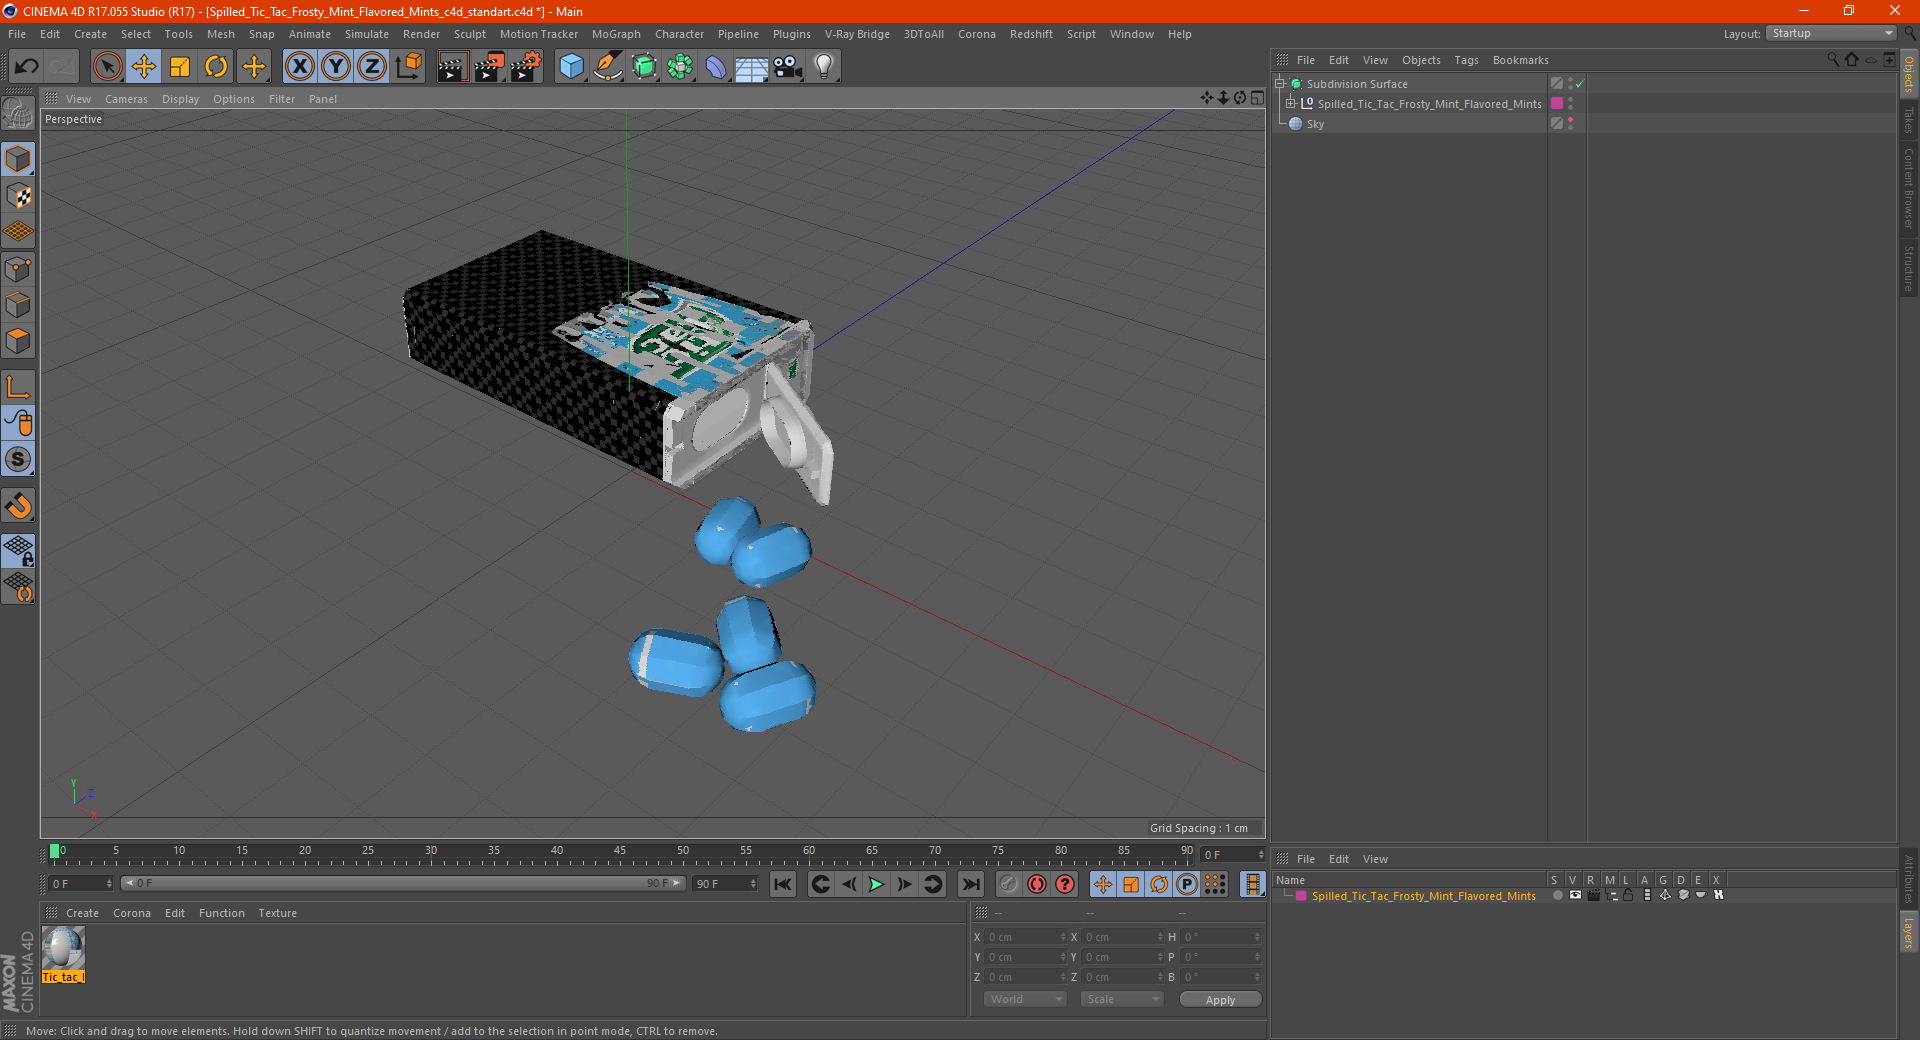Image resolution: width=1920 pixels, height=1040 pixels.
Task: Click Make Editable in left toolbar
Action: tap(18, 115)
